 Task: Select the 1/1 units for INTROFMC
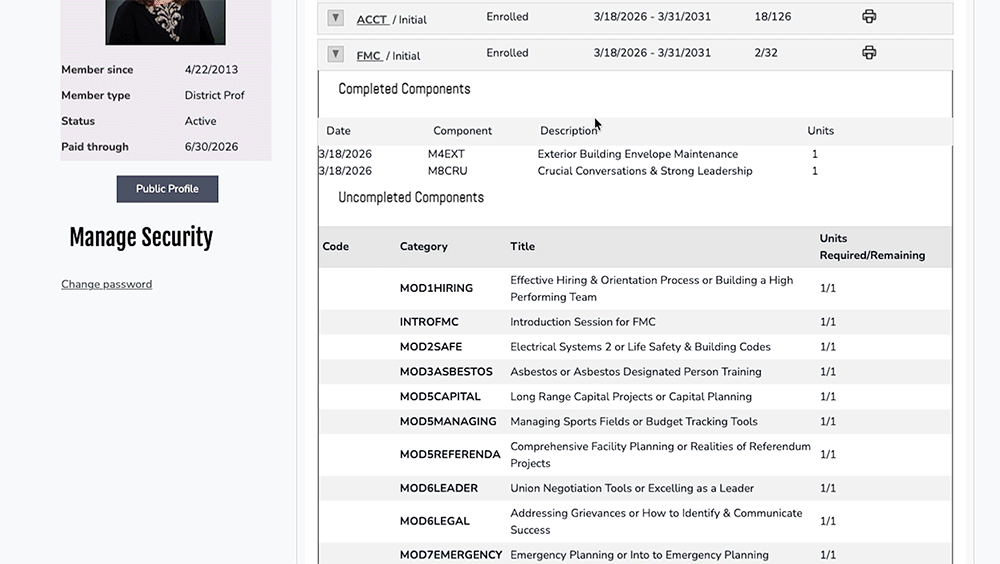(828, 322)
